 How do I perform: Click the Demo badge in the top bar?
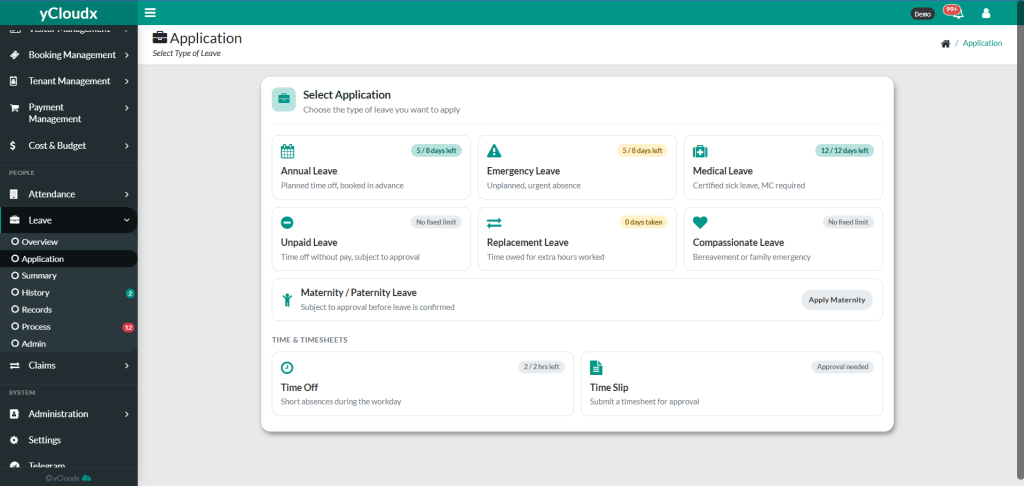click(x=923, y=14)
